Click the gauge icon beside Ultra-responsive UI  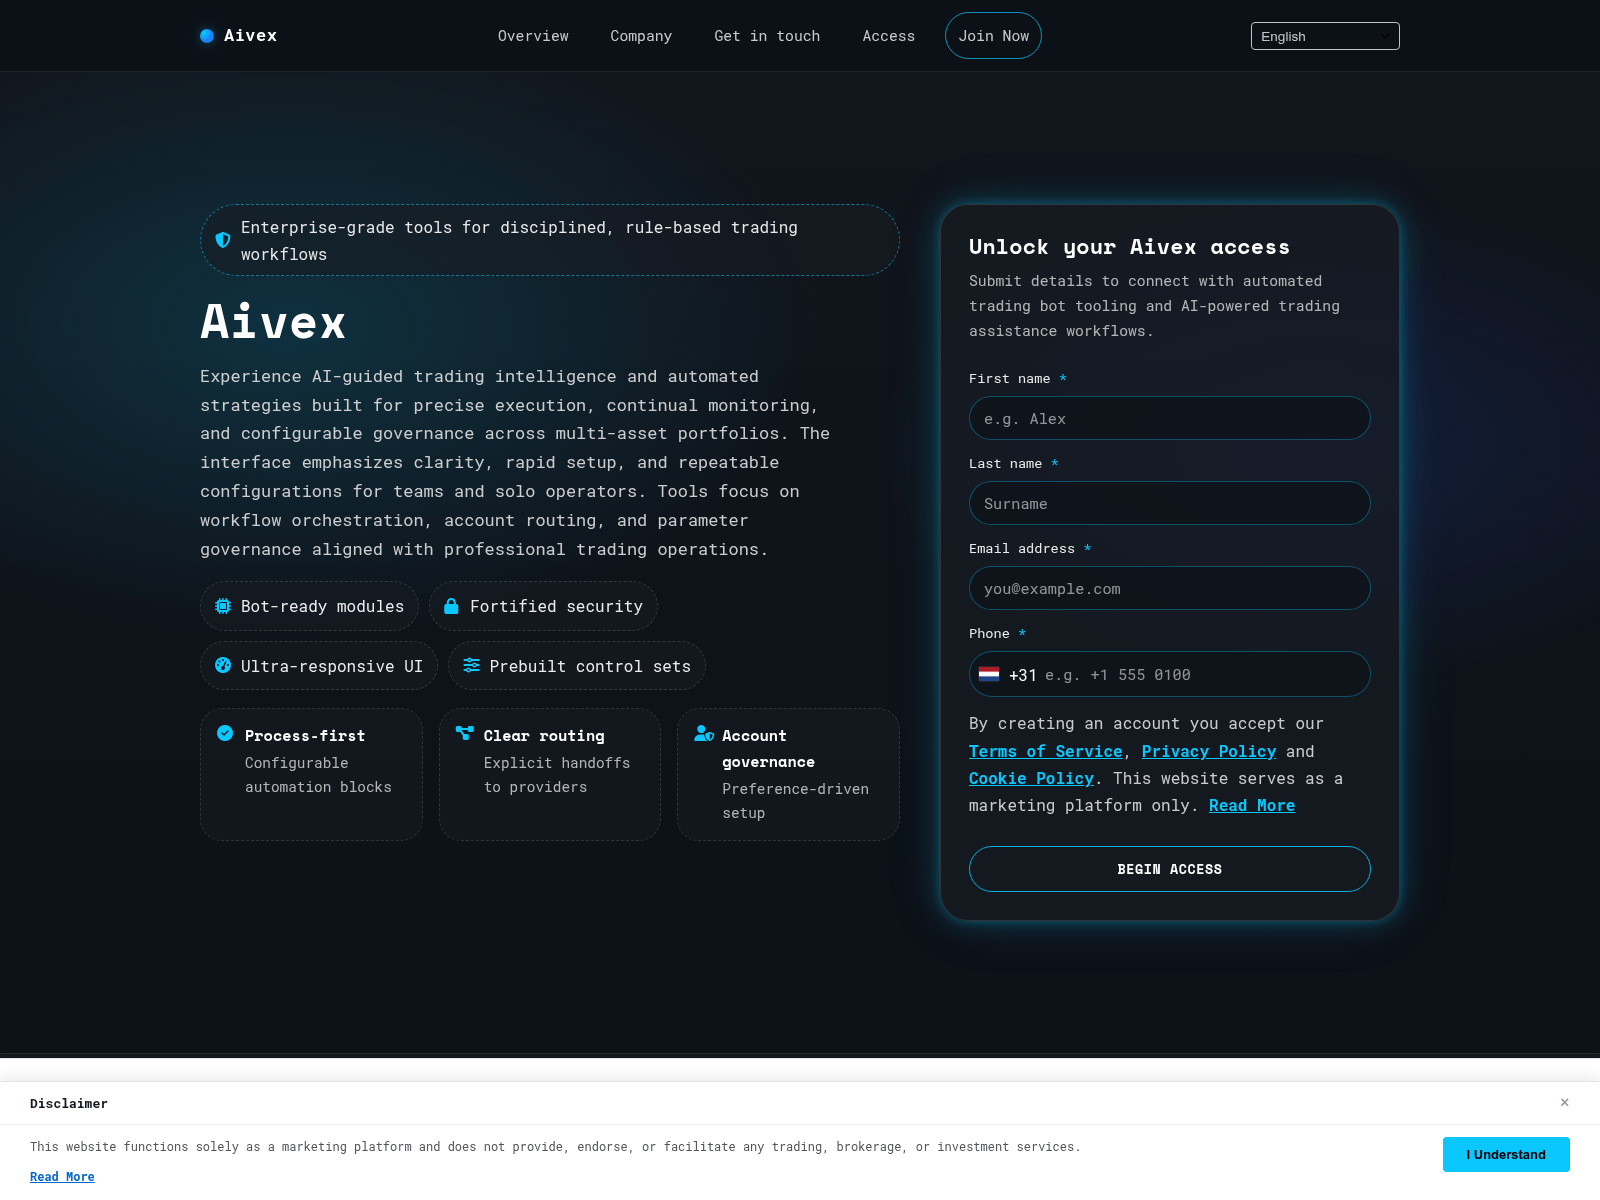pyautogui.click(x=223, y=665)
